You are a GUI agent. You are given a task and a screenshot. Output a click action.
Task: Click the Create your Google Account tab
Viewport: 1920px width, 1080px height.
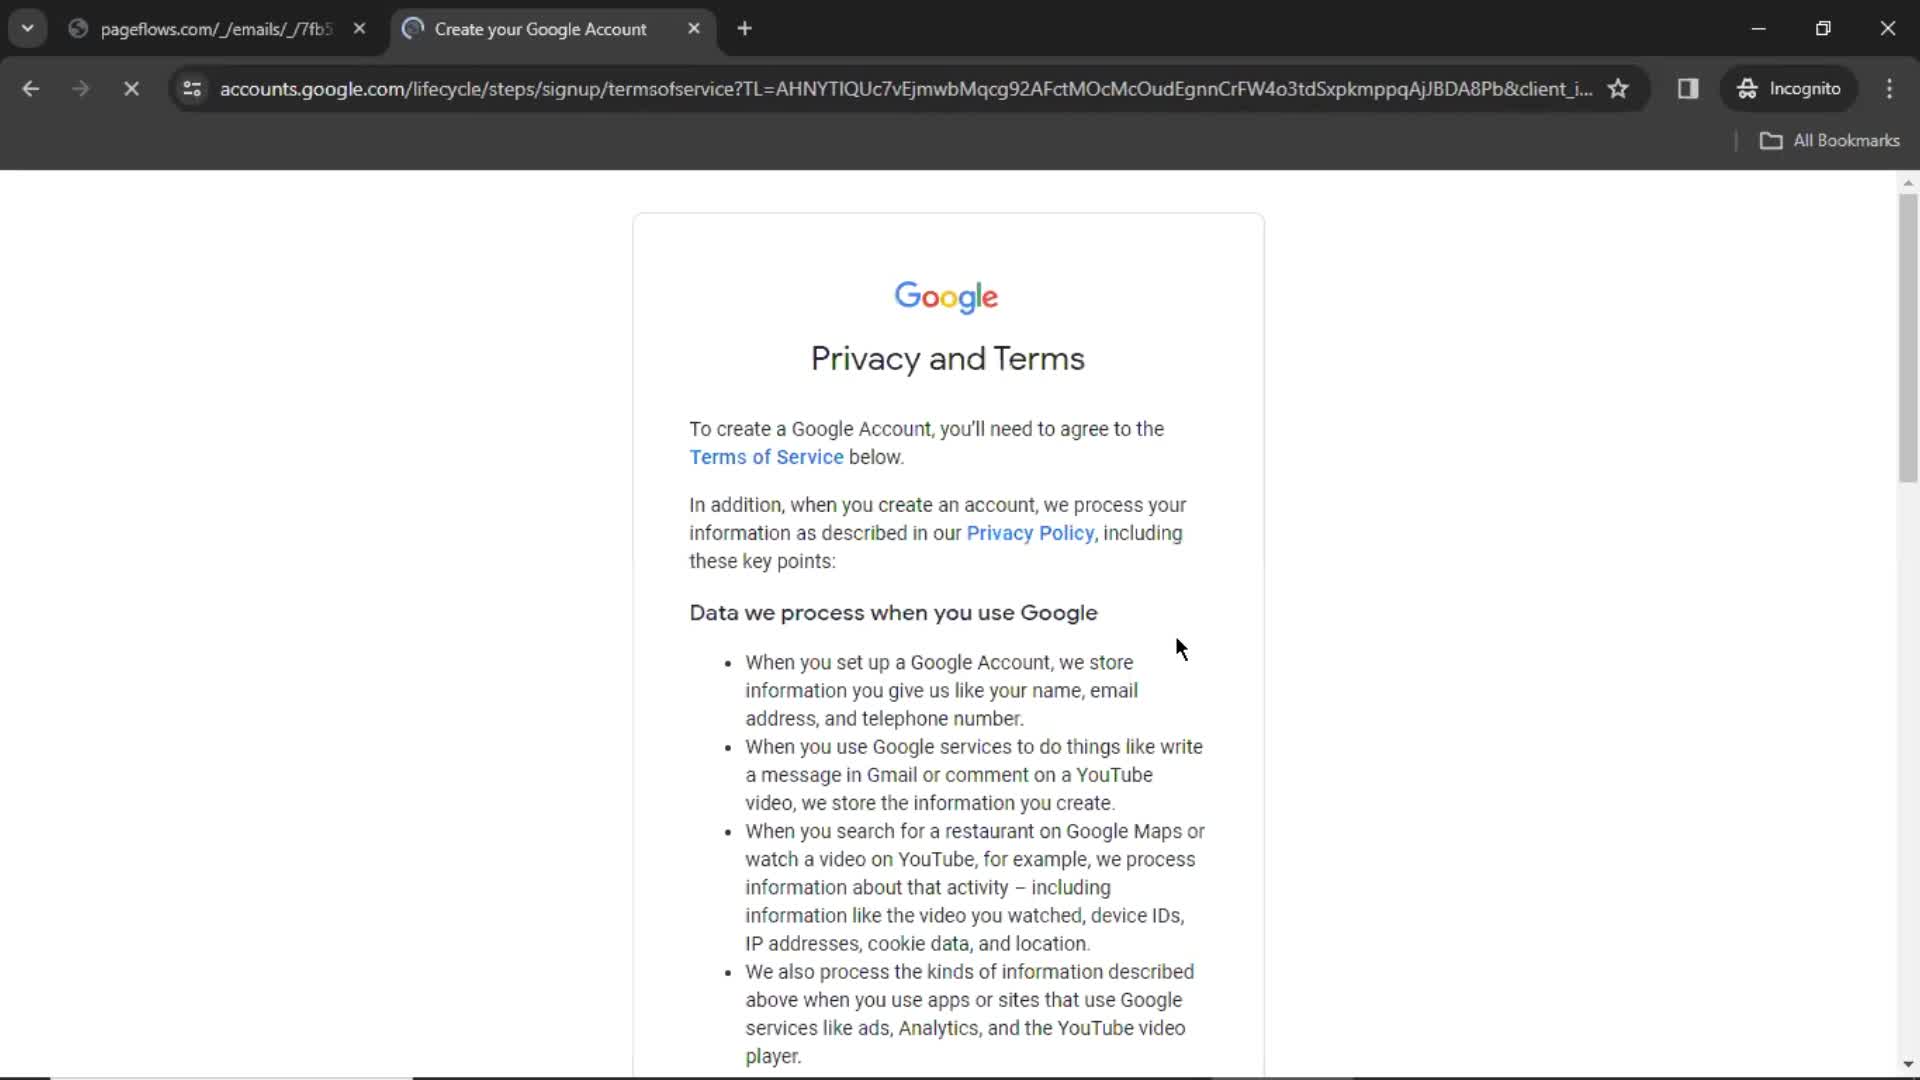pos(539,29)
